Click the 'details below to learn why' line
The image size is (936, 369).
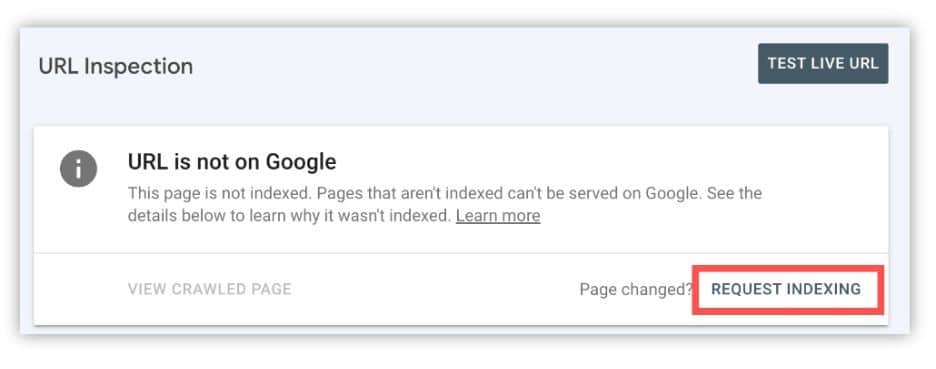290,216
